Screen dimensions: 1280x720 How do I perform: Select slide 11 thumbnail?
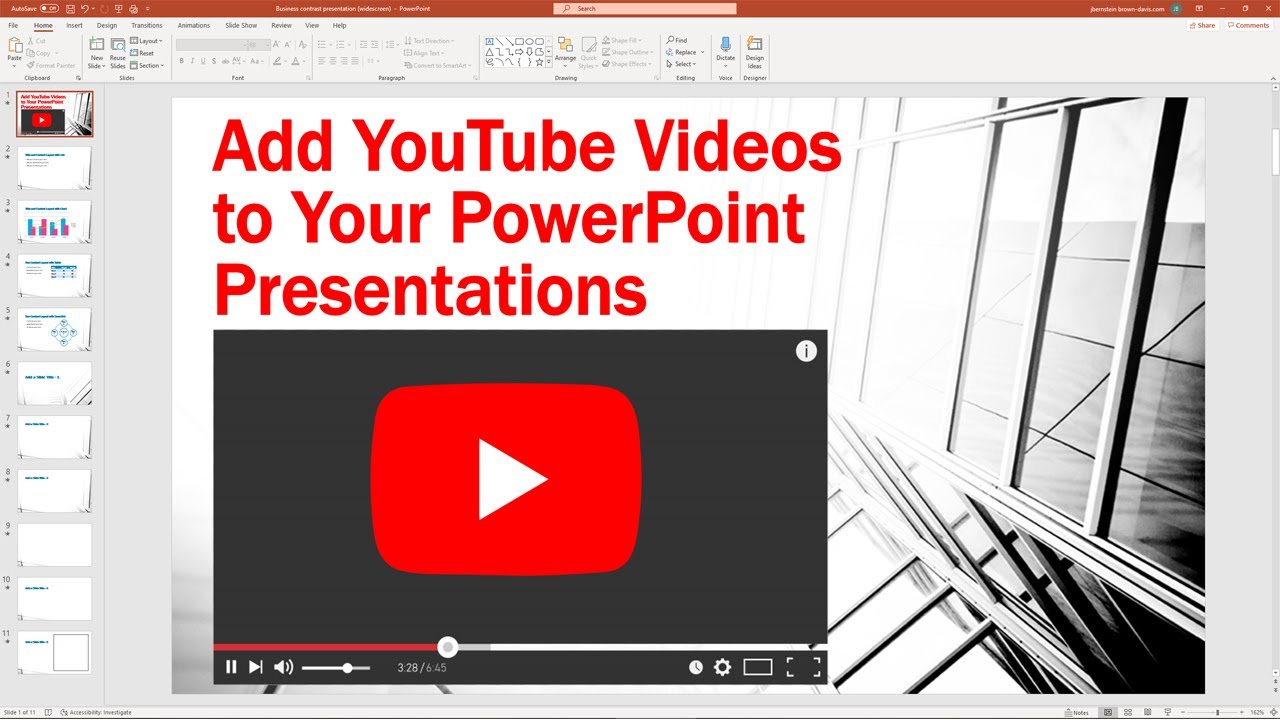pyautogui.click(x=55, y=652)
